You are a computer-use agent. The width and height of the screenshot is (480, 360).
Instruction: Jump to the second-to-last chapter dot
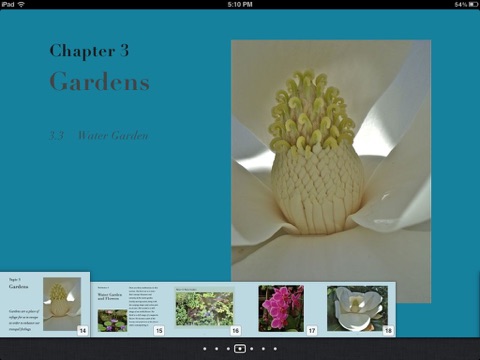coord(263,349)
